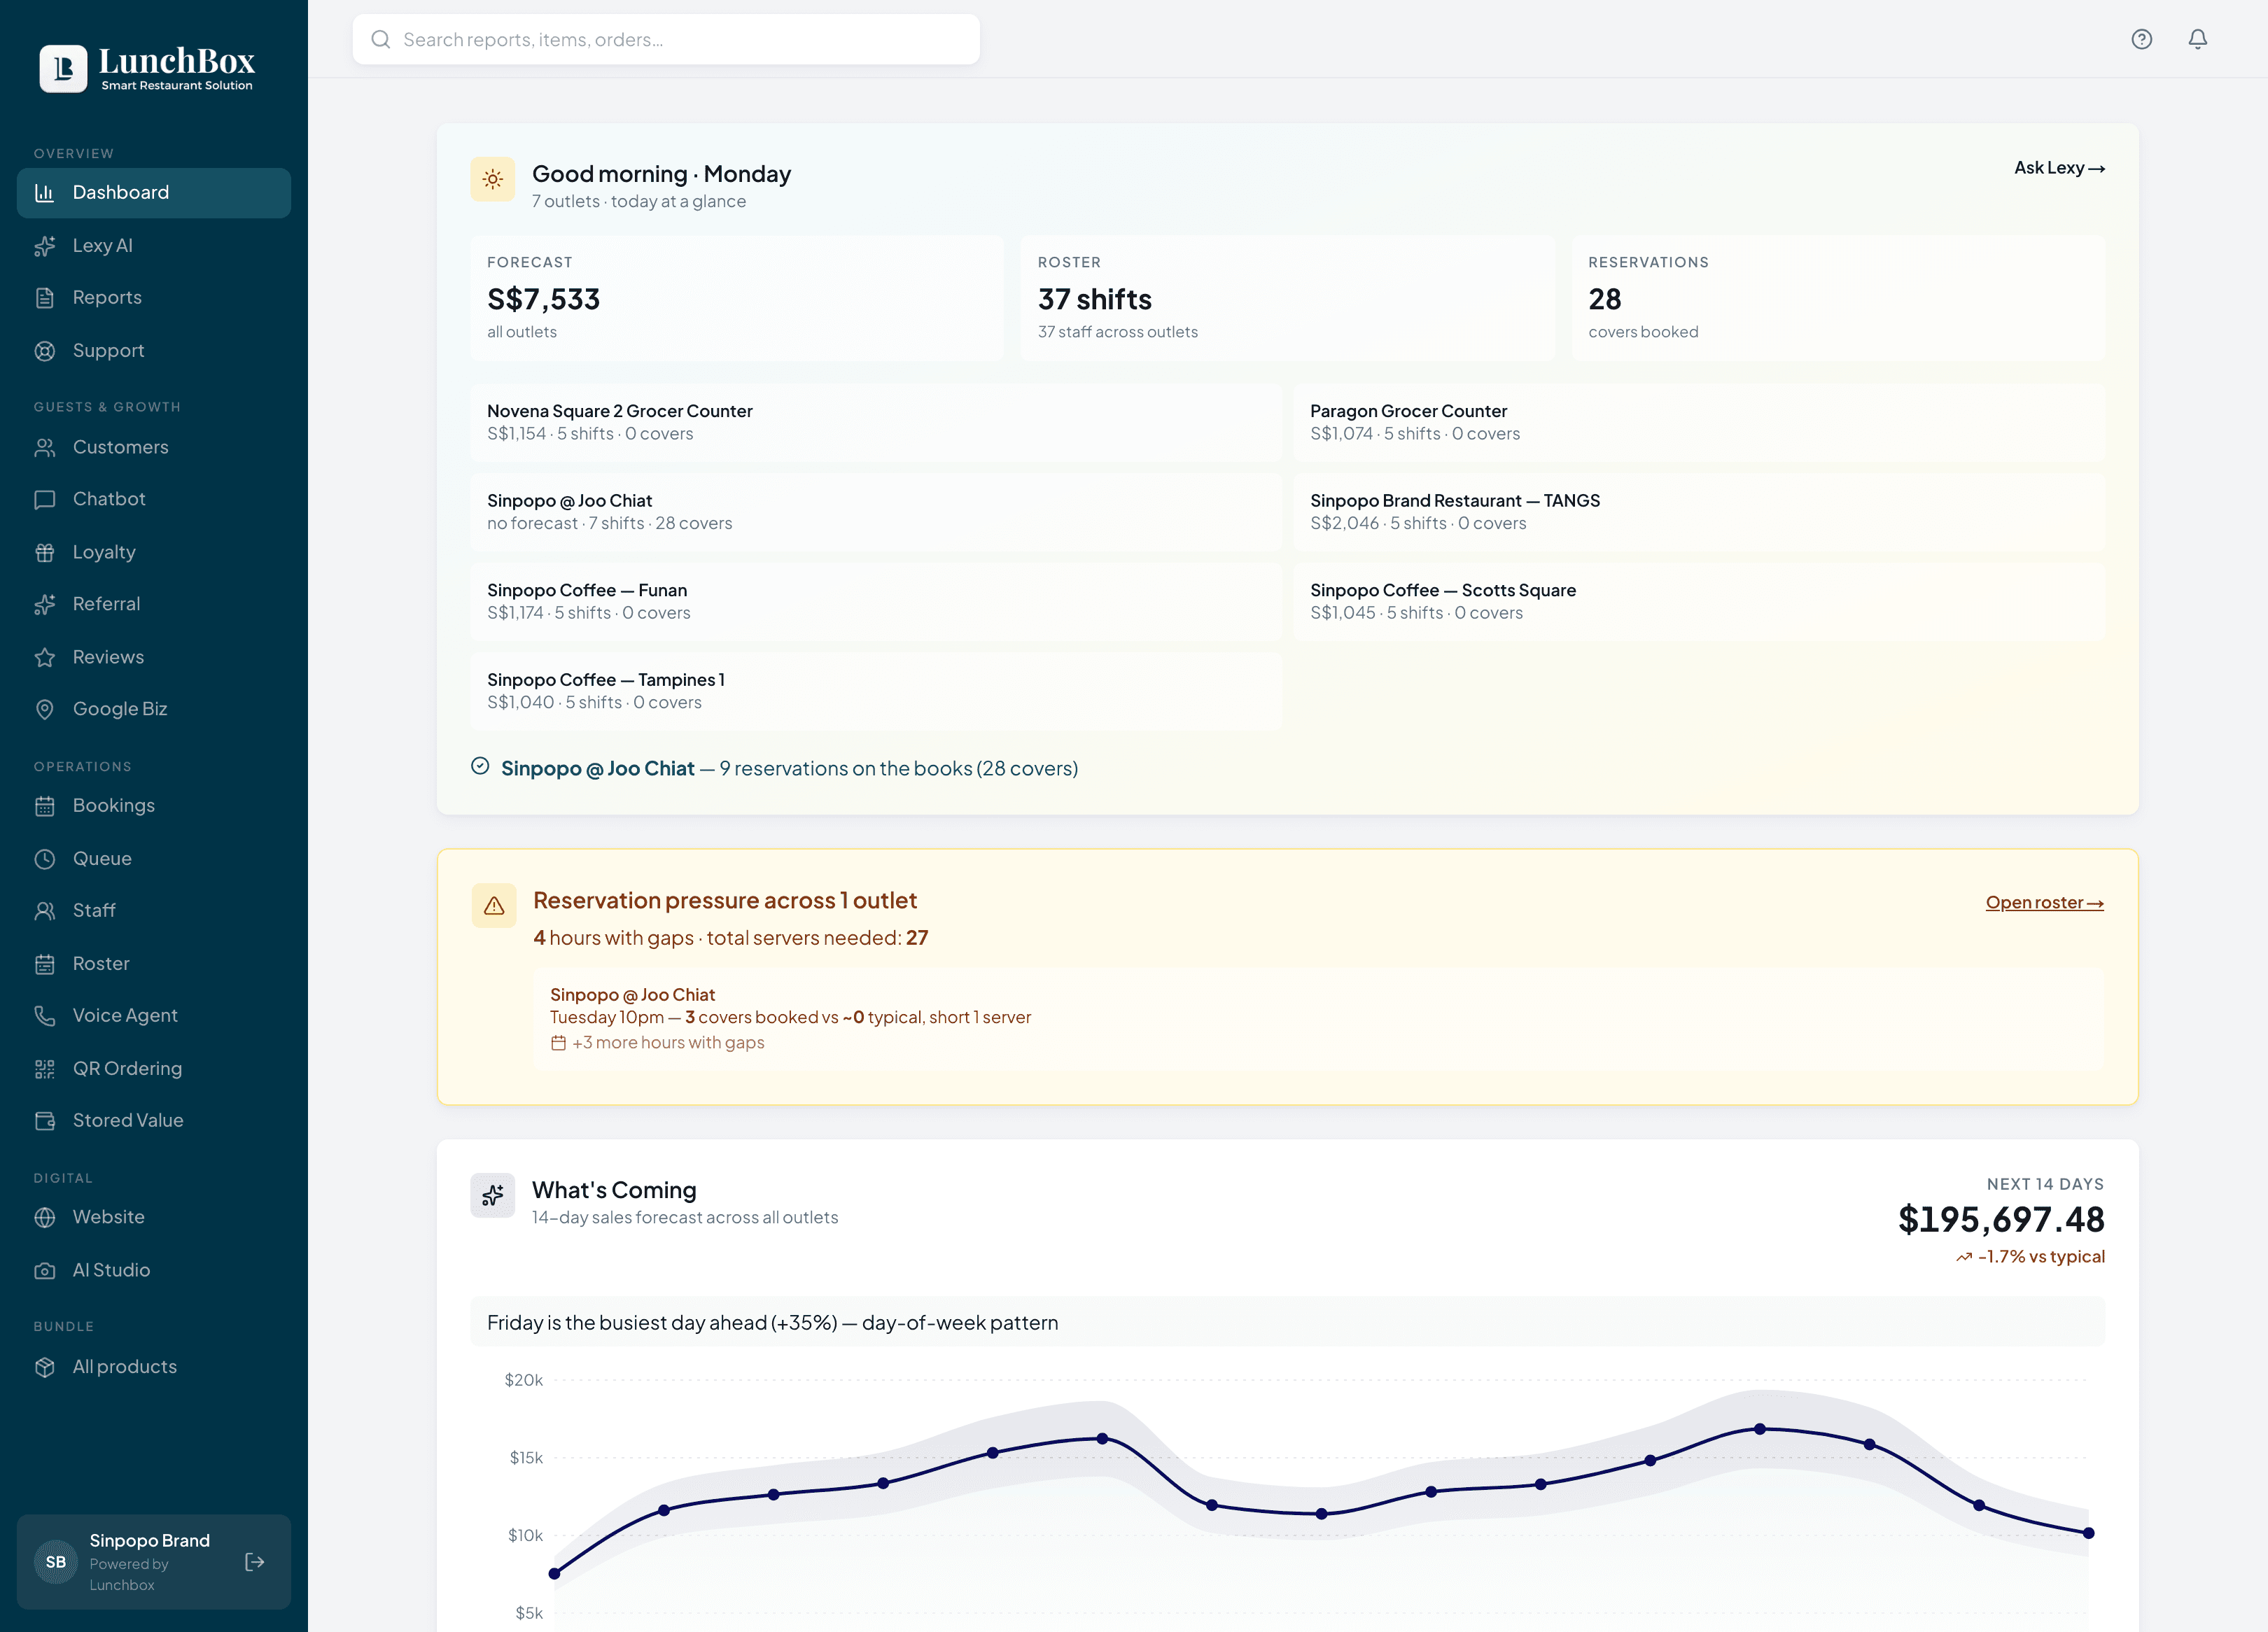Open the Paragon Grocer Counter card
Screen dimensions: 2268x1632
[x=1699, y=422]
